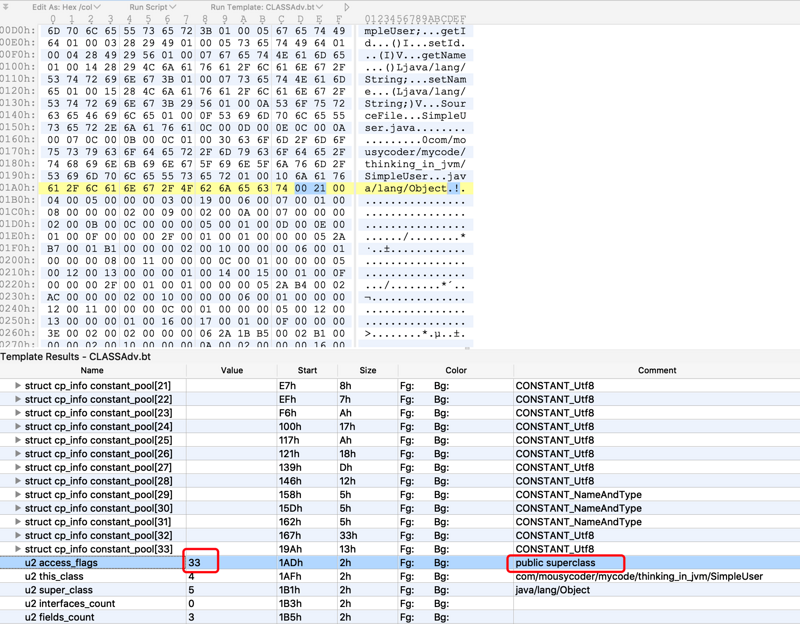
Task: Run the template with the play triangle
Action: (x=347, y=7)
